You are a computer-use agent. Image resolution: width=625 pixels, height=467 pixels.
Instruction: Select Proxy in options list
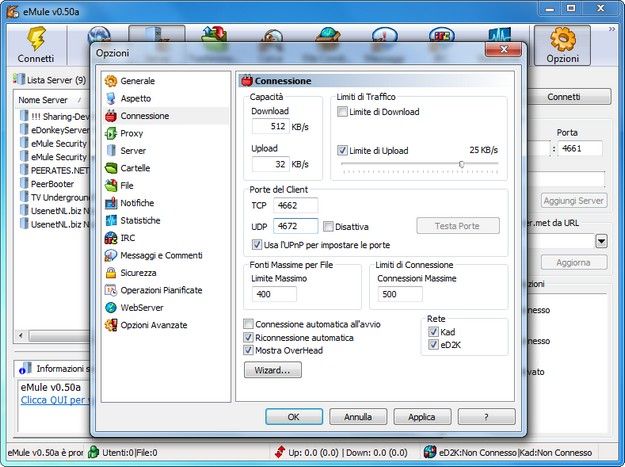132,133
